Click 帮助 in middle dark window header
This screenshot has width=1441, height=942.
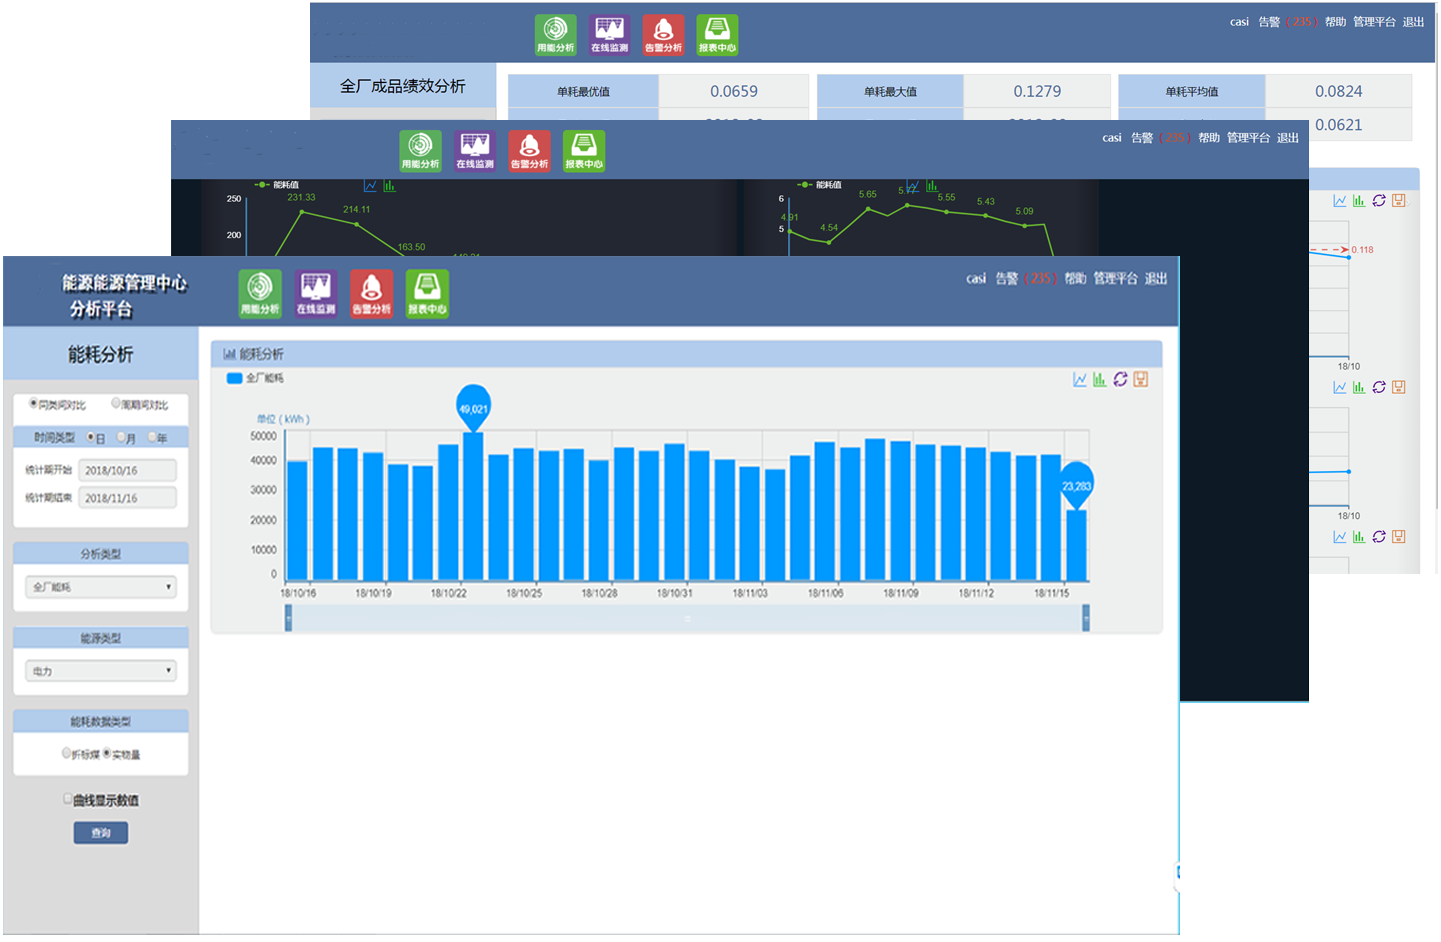pyautogui.click(x=1209, y=138)
